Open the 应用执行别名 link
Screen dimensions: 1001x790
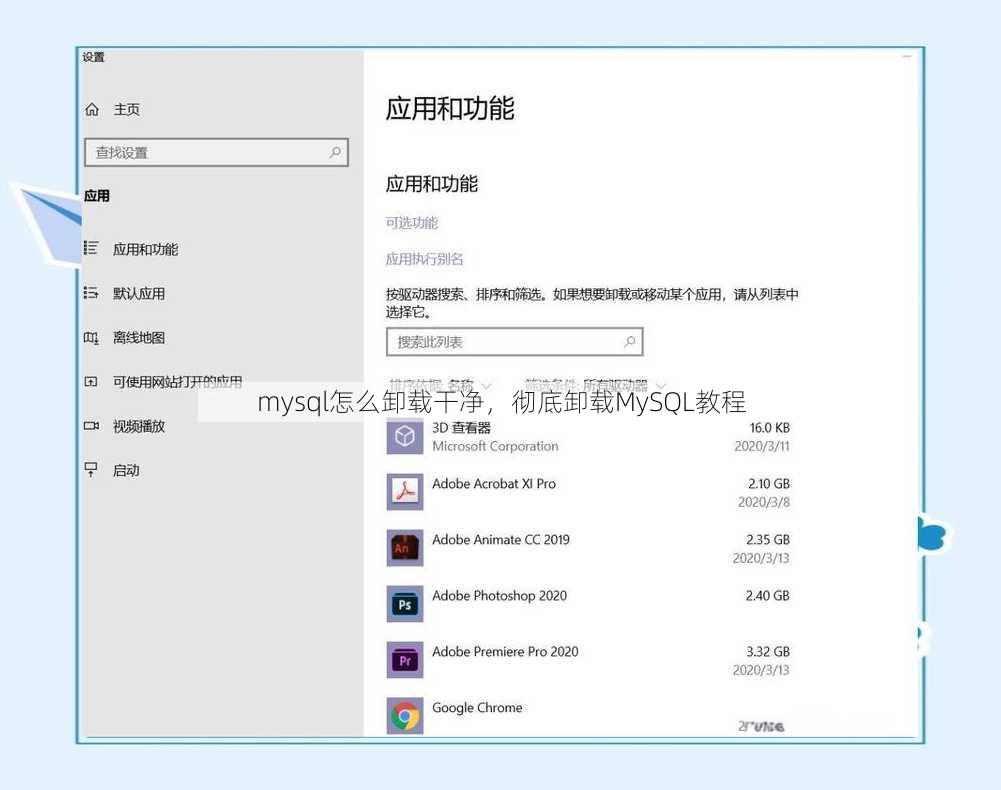point(424,259)
